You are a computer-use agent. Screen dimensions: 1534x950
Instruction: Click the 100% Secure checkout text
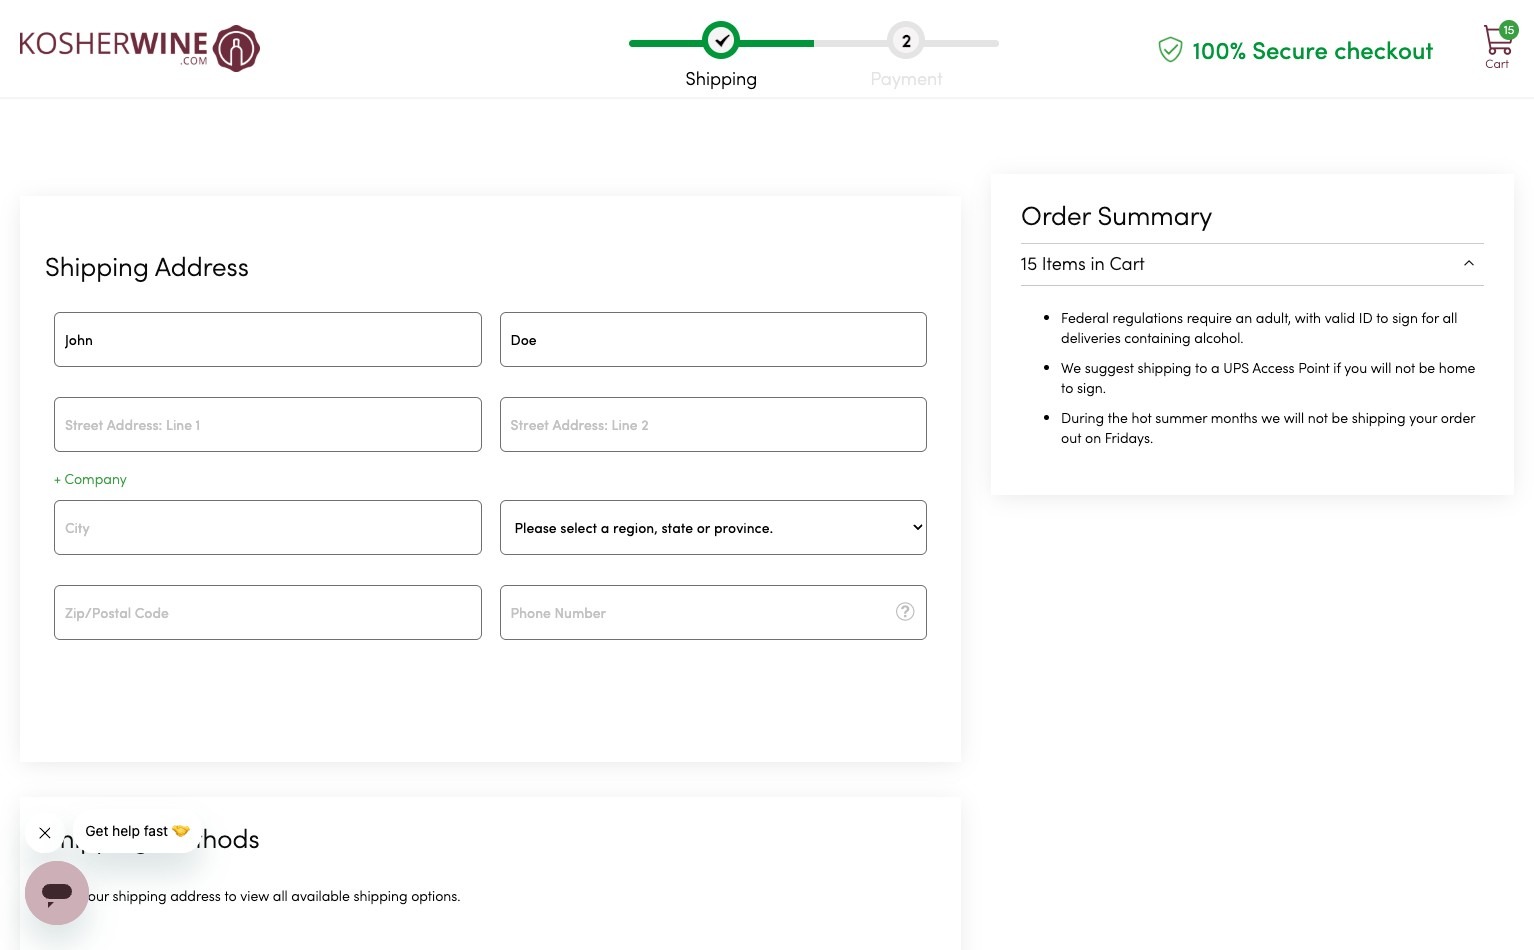(1312, 51)
